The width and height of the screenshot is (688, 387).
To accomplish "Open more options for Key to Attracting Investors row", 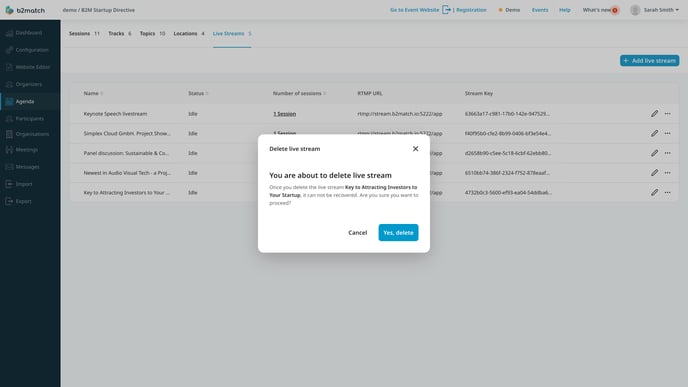I will point(667,193).
